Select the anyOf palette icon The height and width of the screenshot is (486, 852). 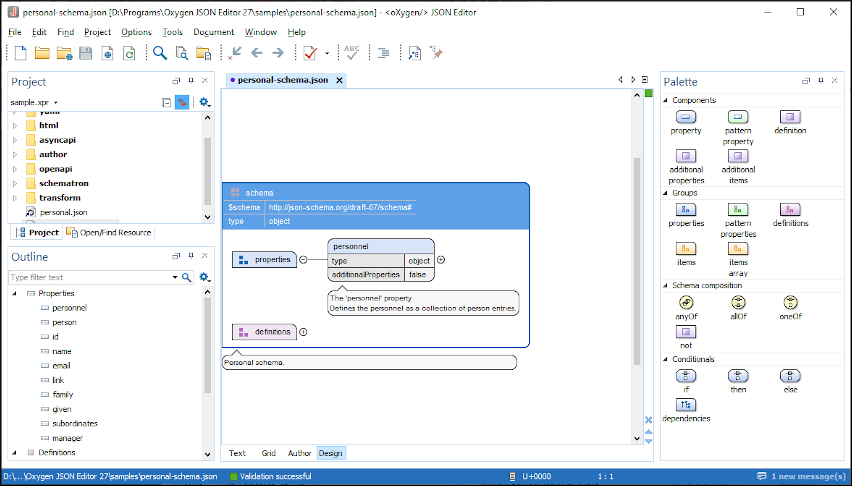pyautogui.click(x=686, y=302)
